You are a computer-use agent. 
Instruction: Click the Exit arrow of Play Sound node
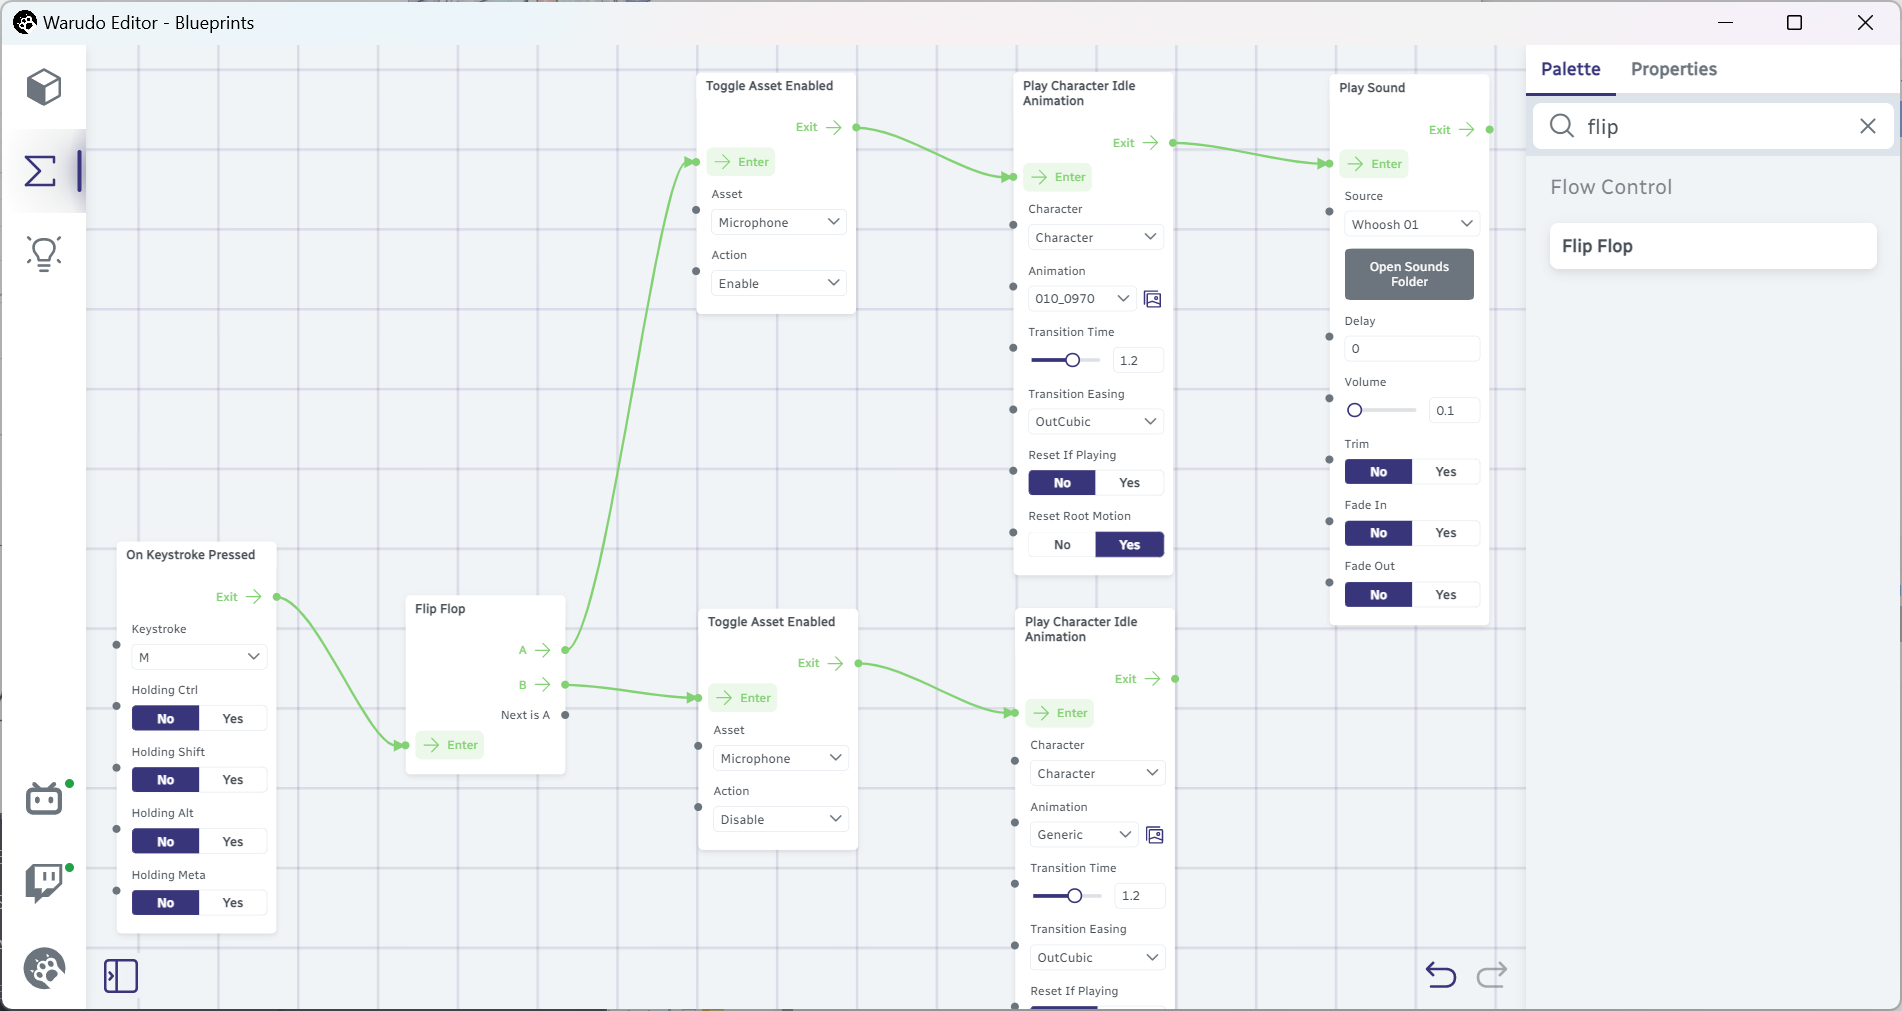point(1466,130)
